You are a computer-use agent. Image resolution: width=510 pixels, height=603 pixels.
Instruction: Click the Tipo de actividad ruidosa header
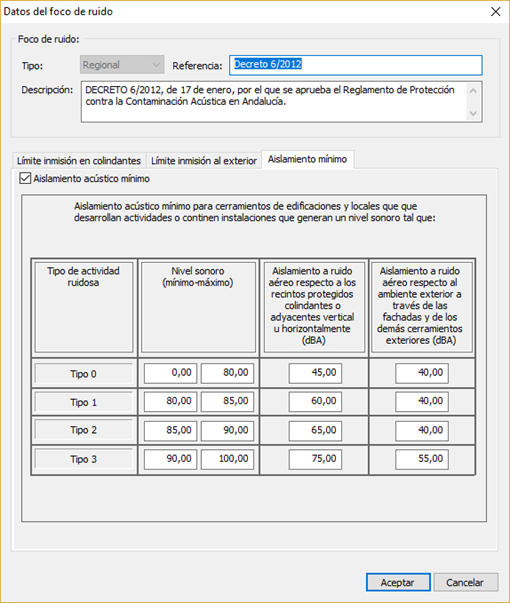pos(83,307)
